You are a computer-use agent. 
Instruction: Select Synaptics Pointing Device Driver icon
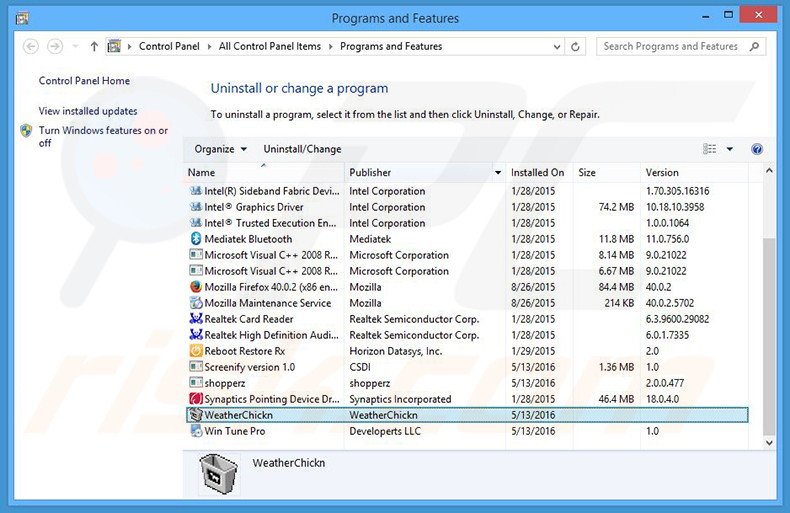pos(195,399)
